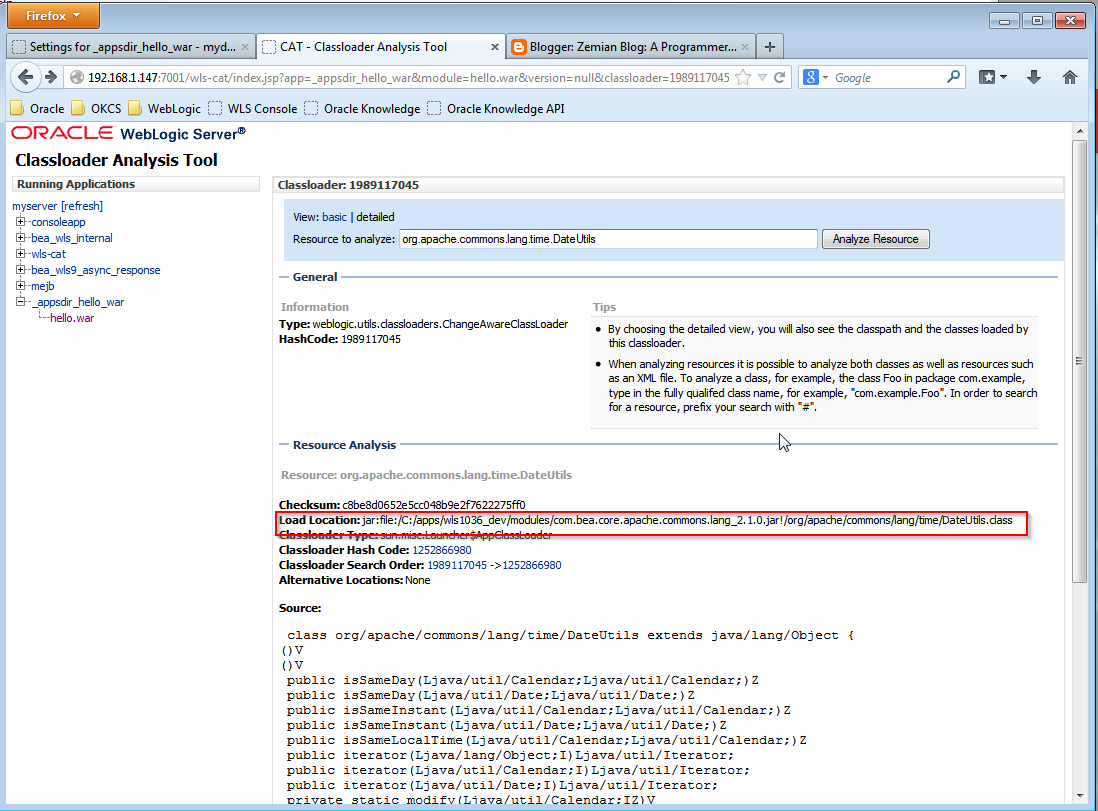Screen dimensions: 1098x811
Task: Expand the consoleapp tree node
Action: point(20,221)
